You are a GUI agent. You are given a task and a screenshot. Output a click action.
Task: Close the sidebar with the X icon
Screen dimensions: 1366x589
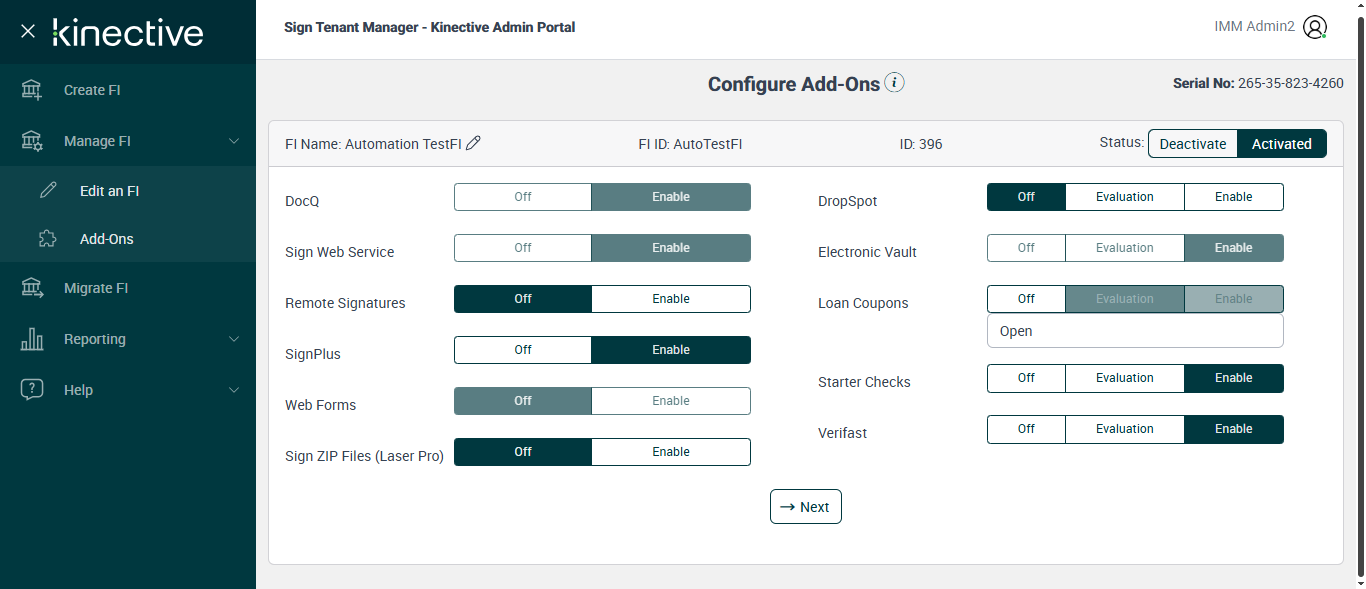coord(28,31)
